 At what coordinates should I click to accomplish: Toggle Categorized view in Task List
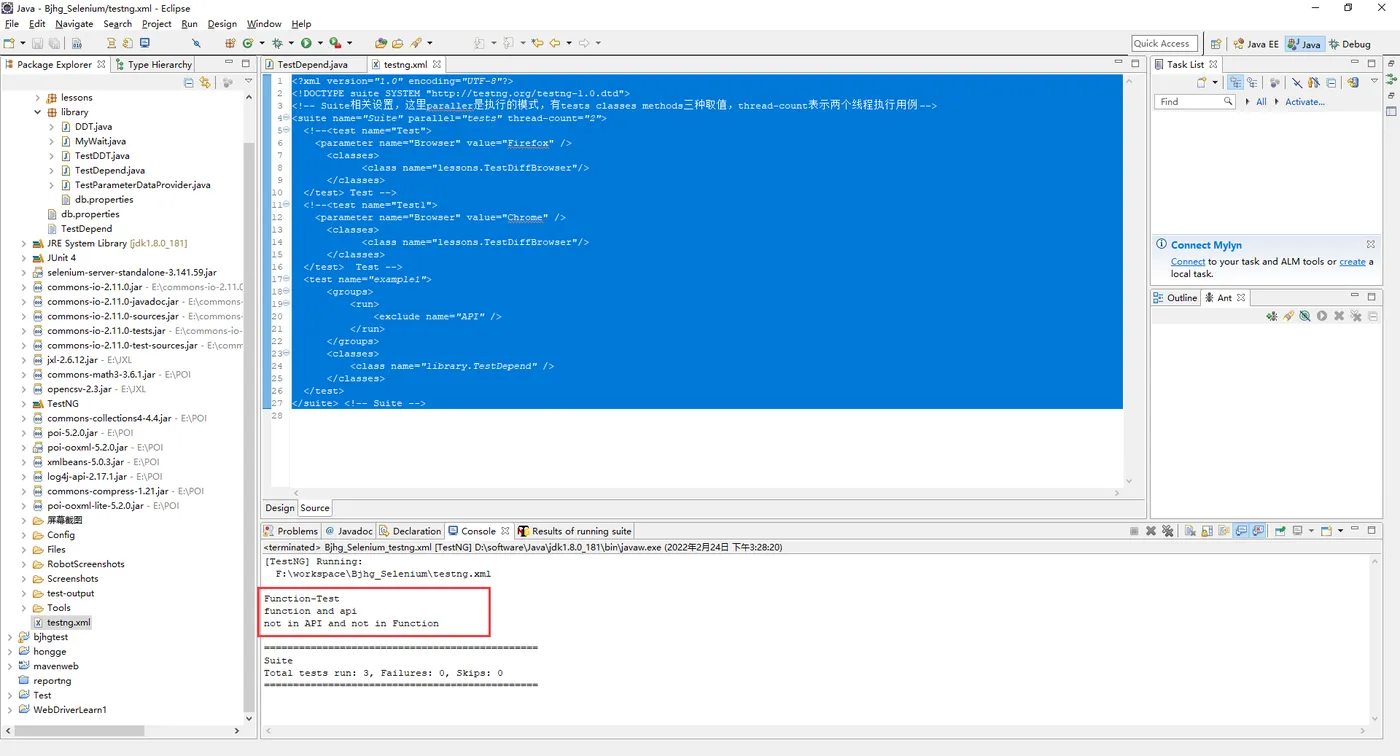tap(1236, 83)
